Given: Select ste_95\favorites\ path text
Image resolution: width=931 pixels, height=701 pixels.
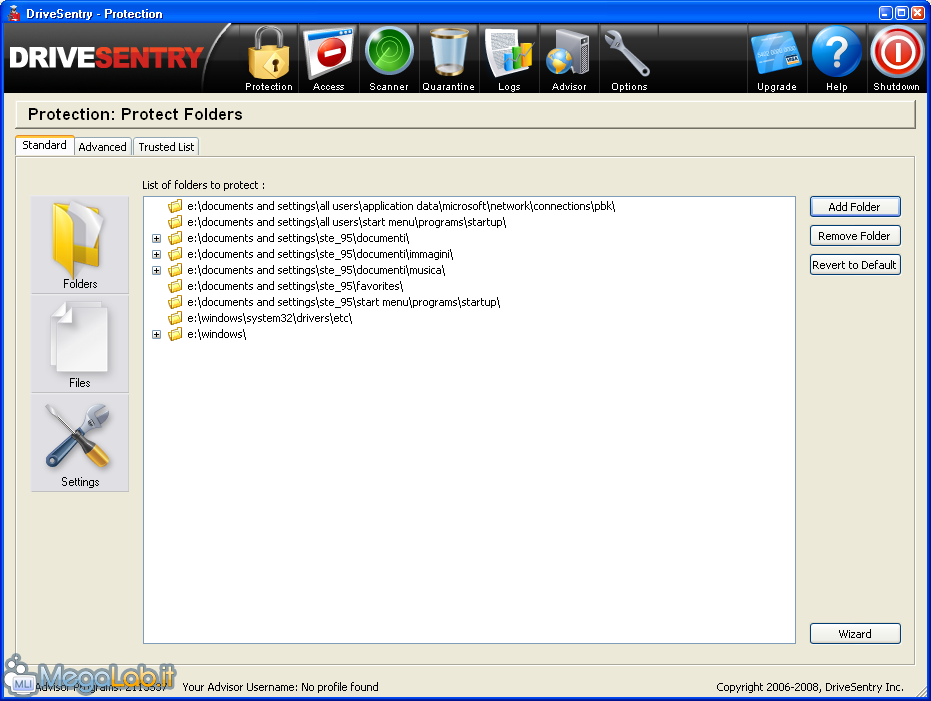Looking at the screenshot, I should coord(295,286).
